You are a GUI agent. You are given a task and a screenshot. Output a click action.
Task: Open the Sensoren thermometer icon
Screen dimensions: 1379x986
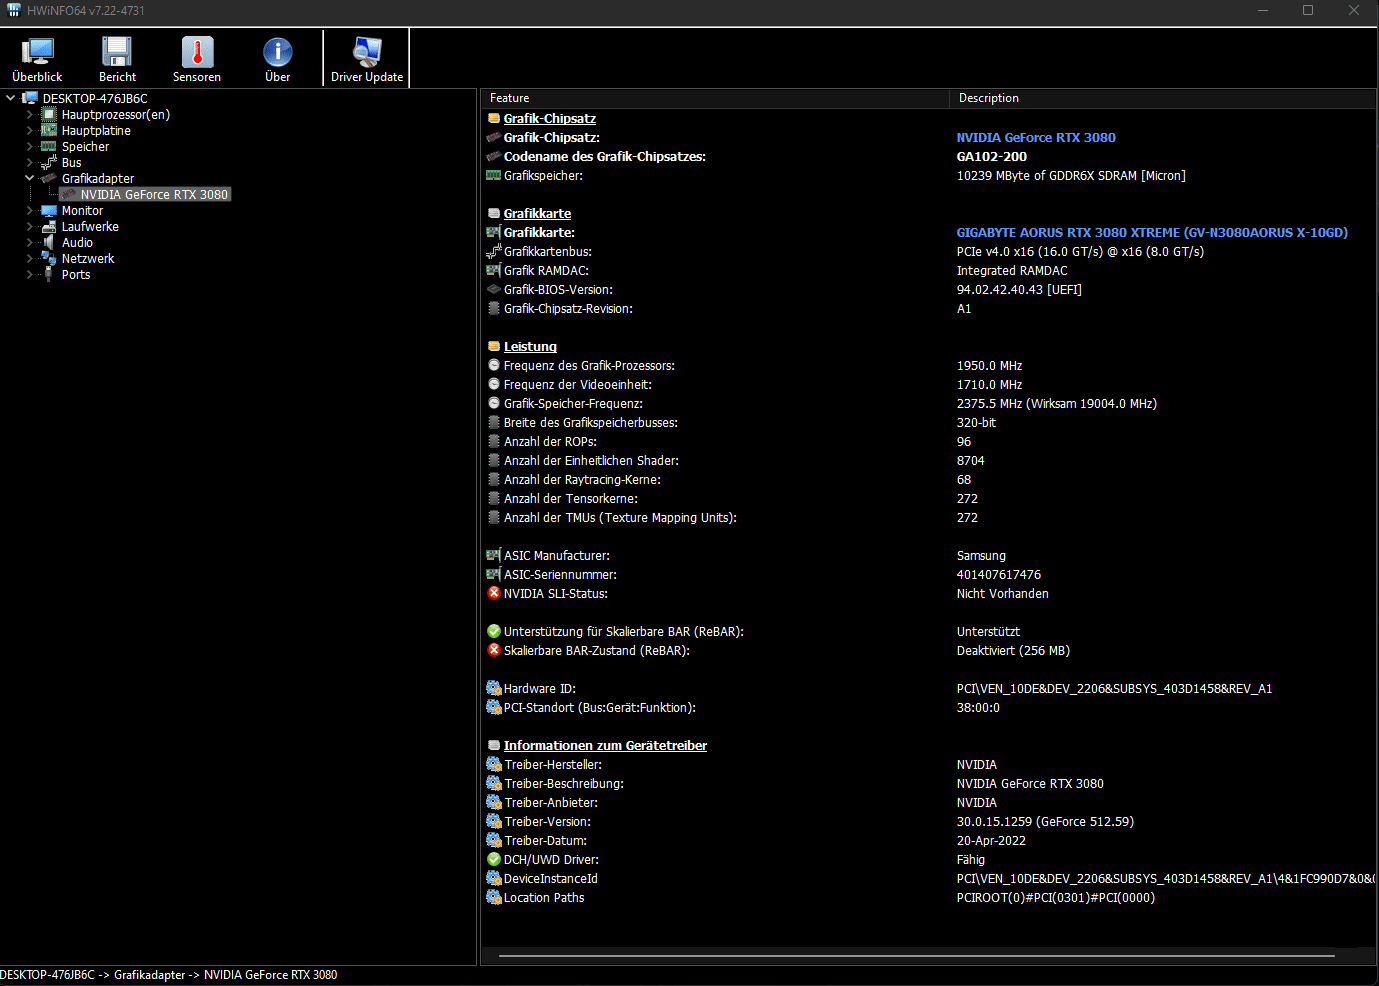[x=197, y=60]
